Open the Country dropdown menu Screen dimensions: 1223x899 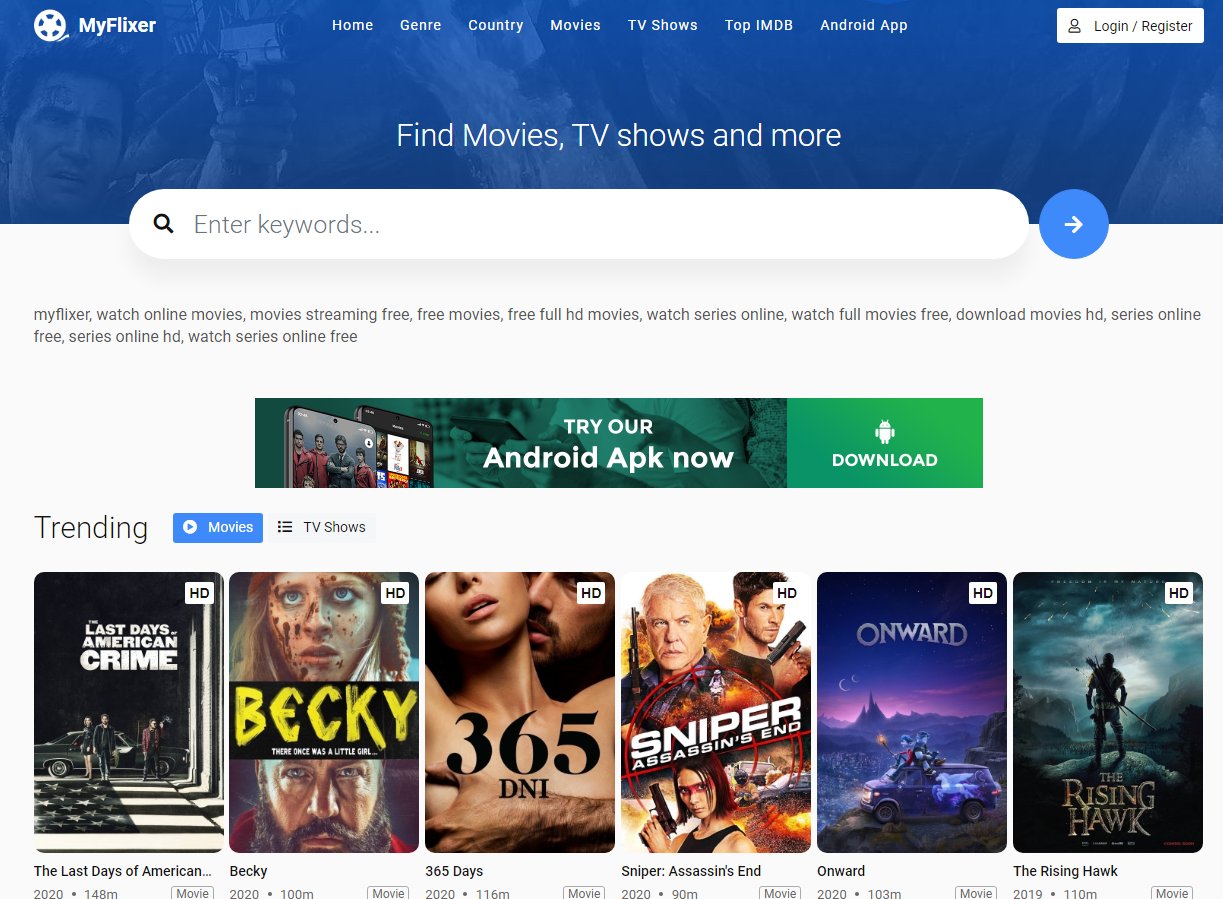496,25
